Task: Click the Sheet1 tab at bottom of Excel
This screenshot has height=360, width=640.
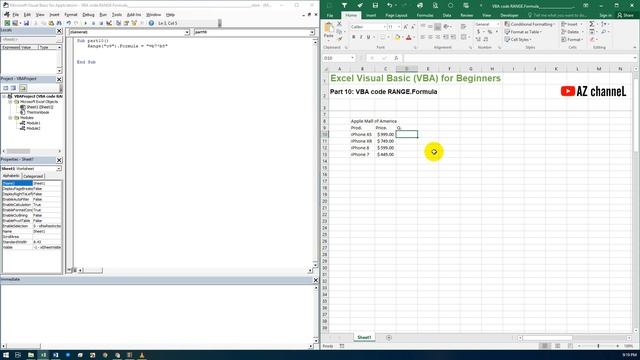Action: [x=364, y=338]
